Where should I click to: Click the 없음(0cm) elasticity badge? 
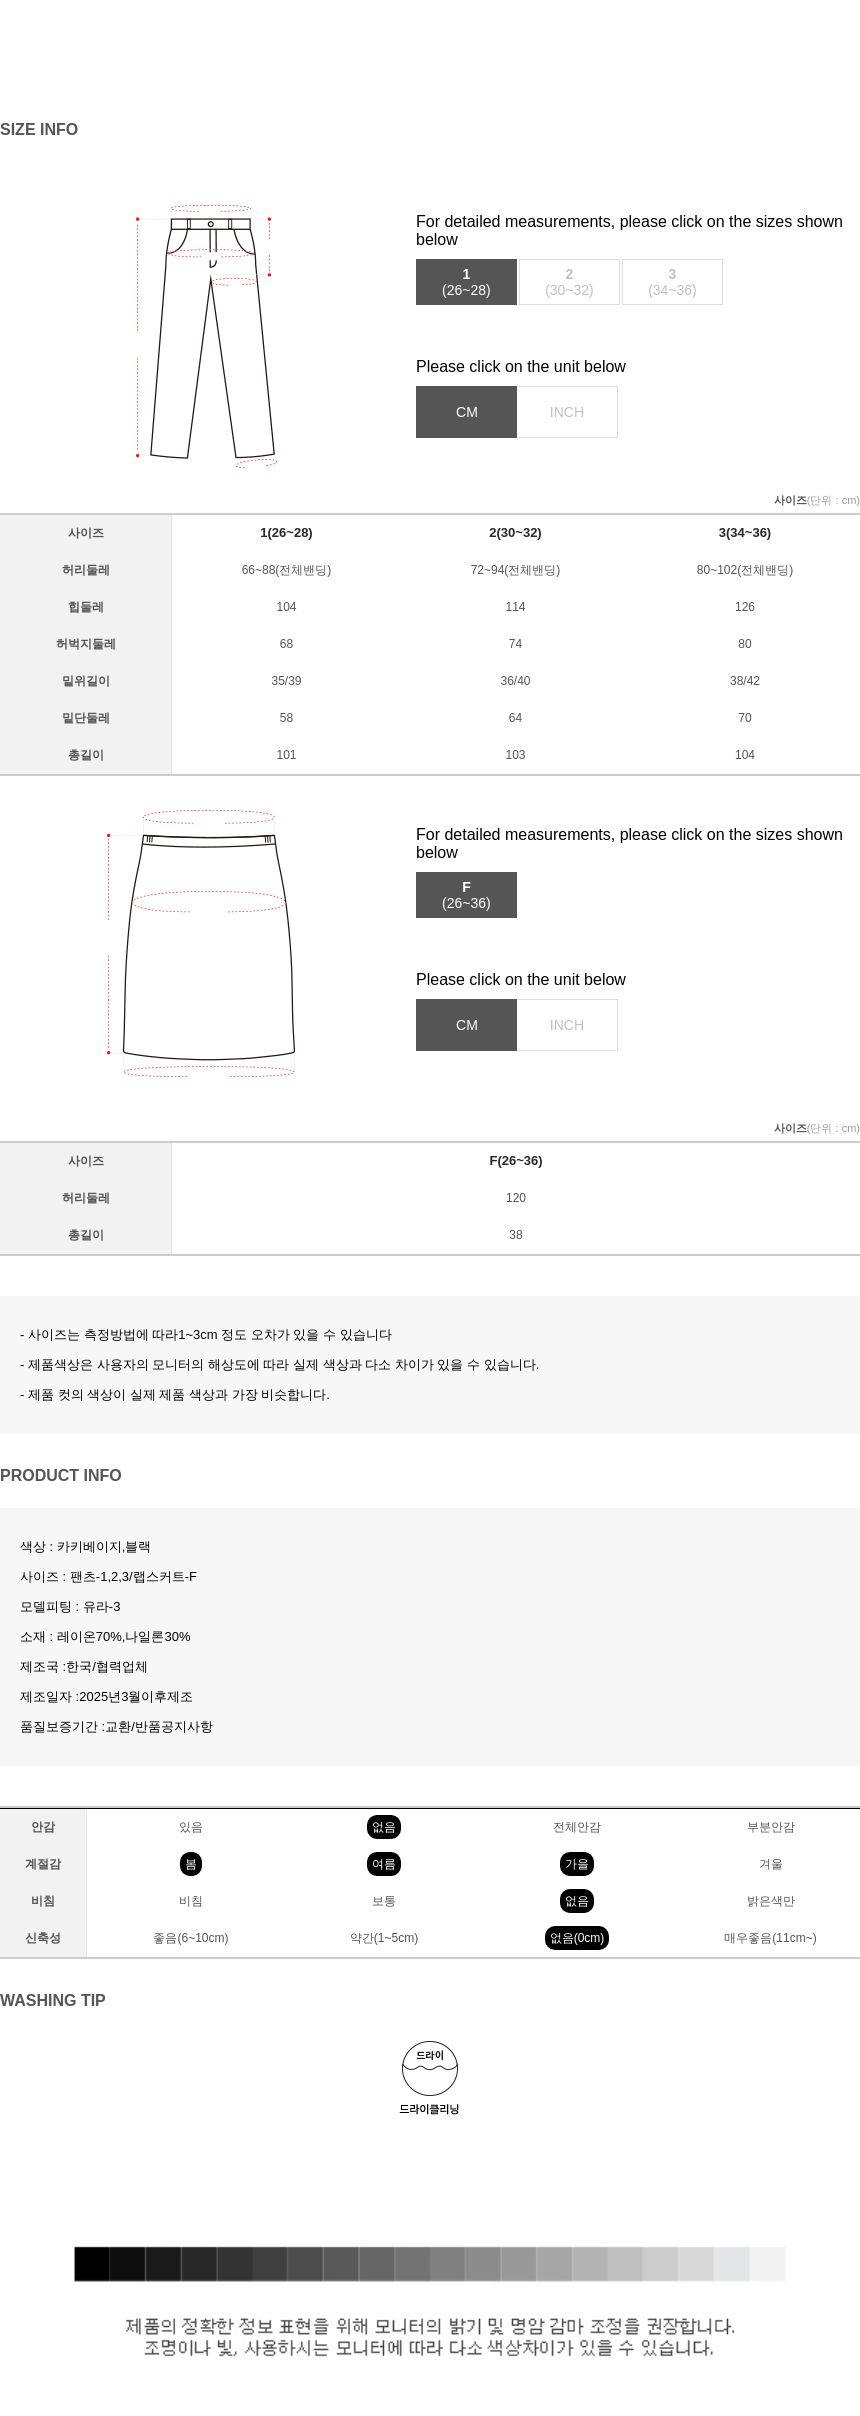tap(577, 1938)
